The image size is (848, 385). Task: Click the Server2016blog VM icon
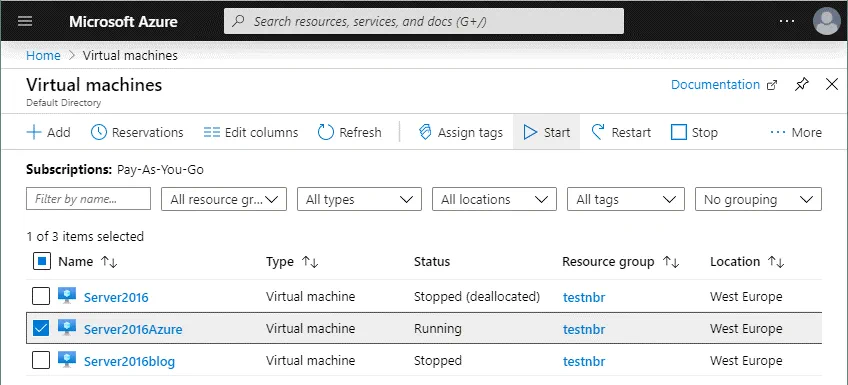pos(67,360)
